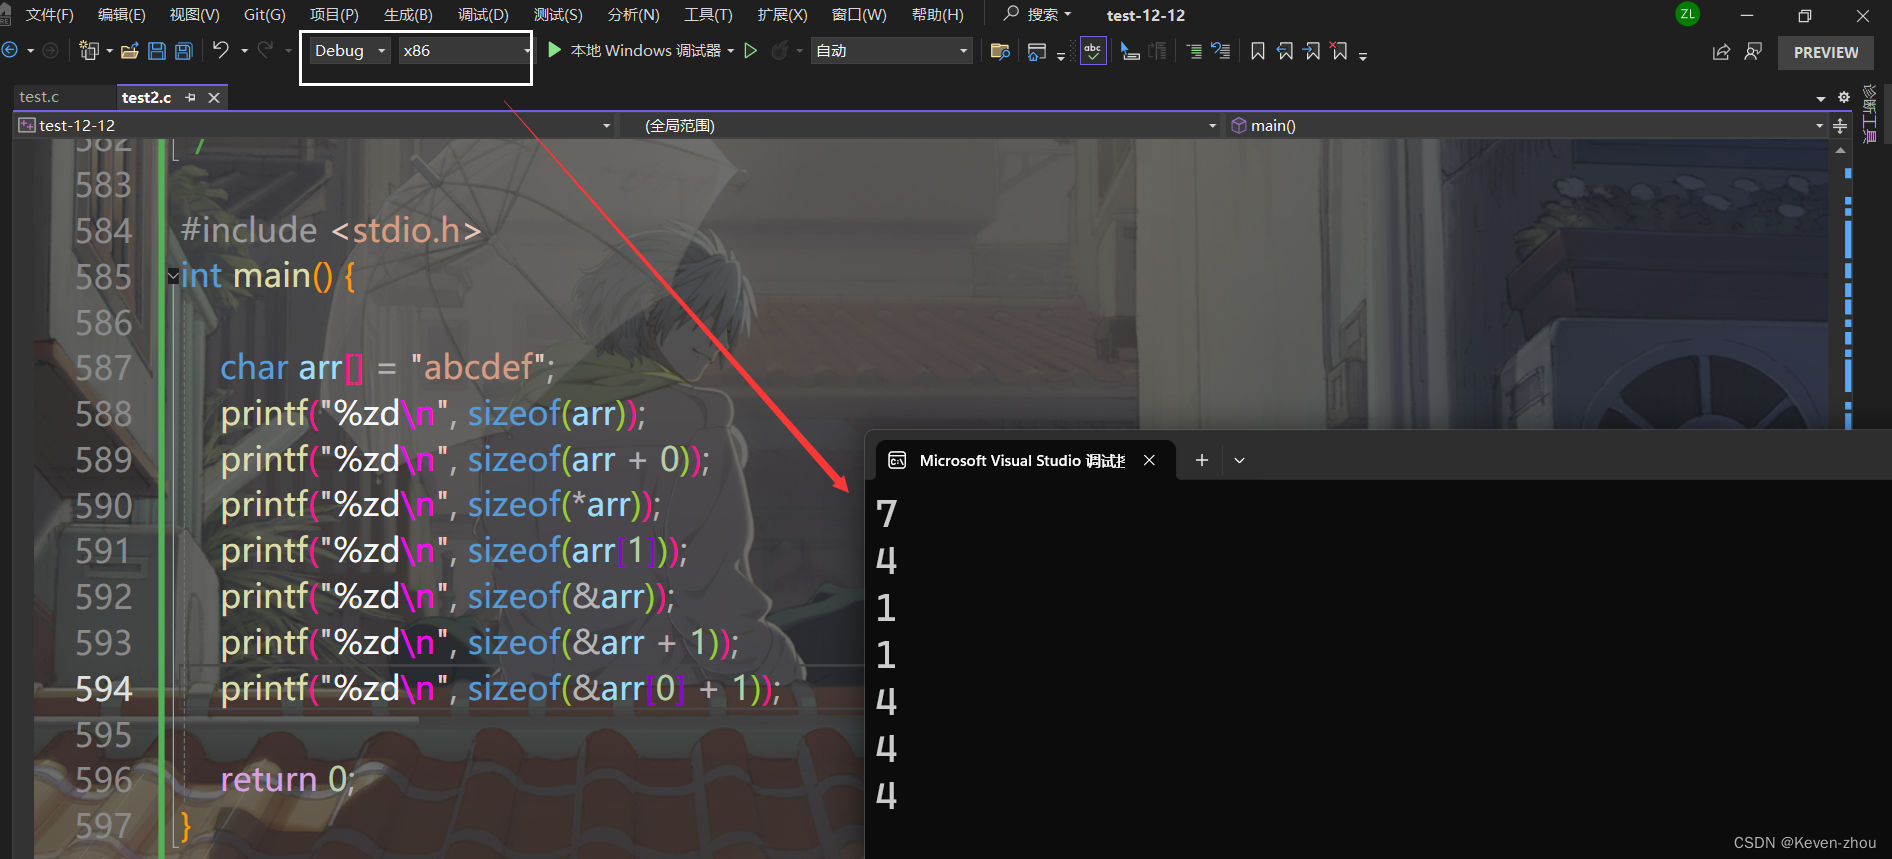Open the Debug configuration dropdown
Image resolution: width=1892 pixels, height=859 pixels.
point(349,50)
